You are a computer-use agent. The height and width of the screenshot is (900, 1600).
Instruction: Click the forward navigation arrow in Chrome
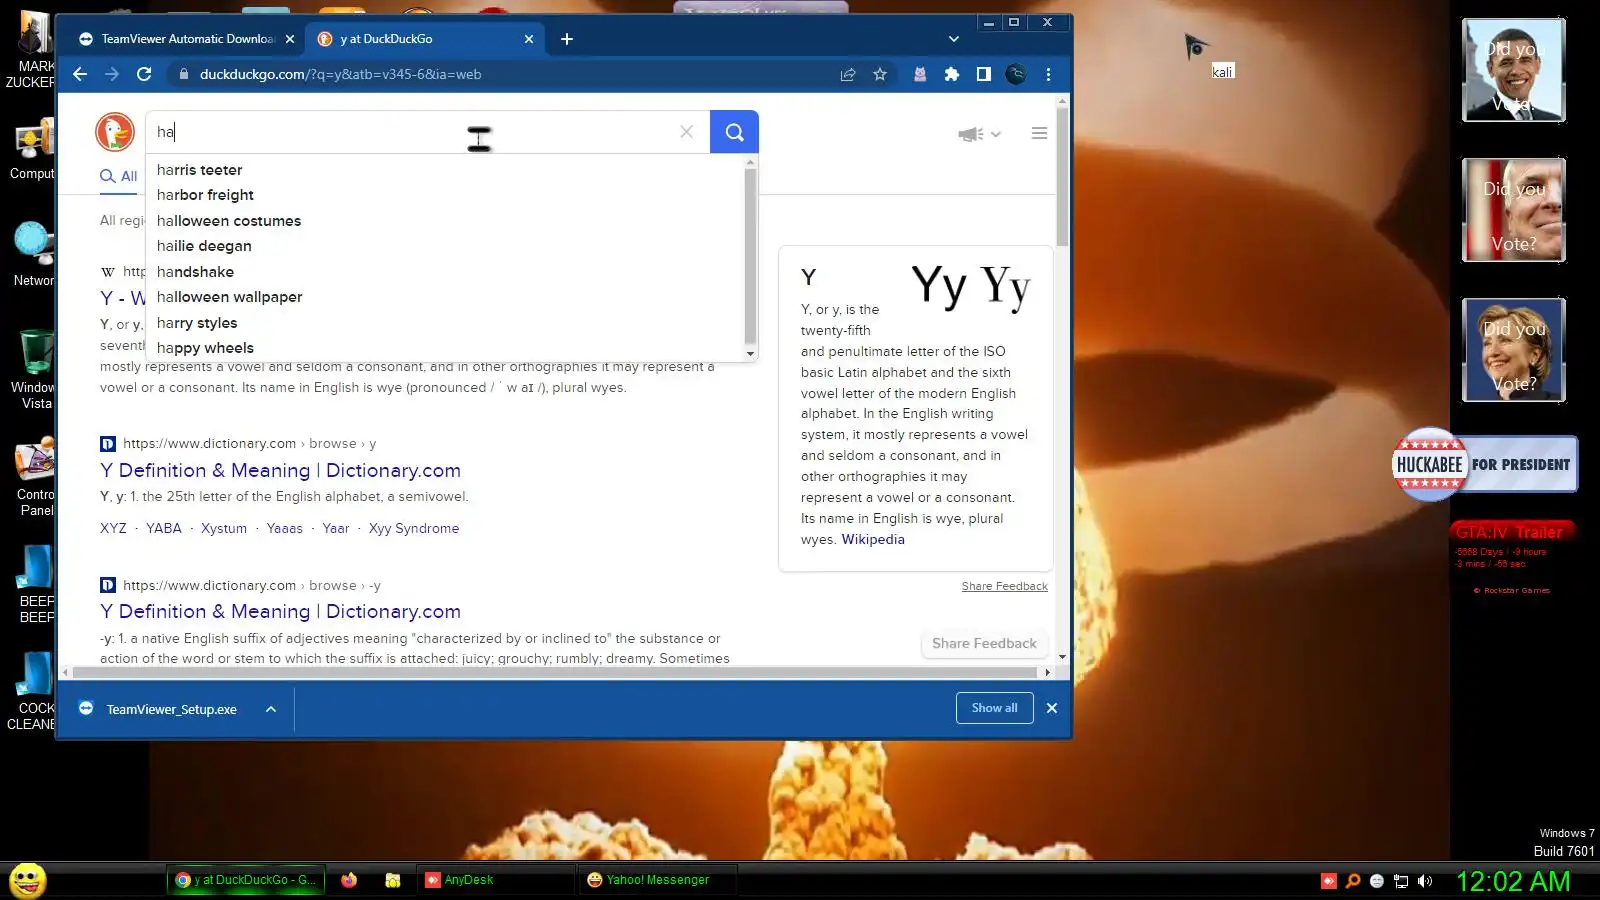click(x=112, y=74)
